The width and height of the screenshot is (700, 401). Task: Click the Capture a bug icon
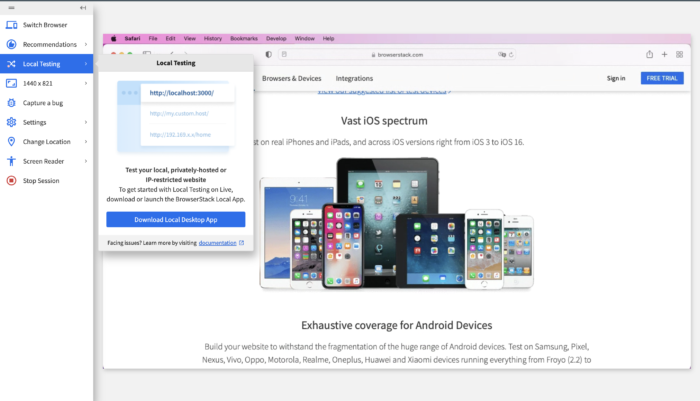[x=11, y=102]
